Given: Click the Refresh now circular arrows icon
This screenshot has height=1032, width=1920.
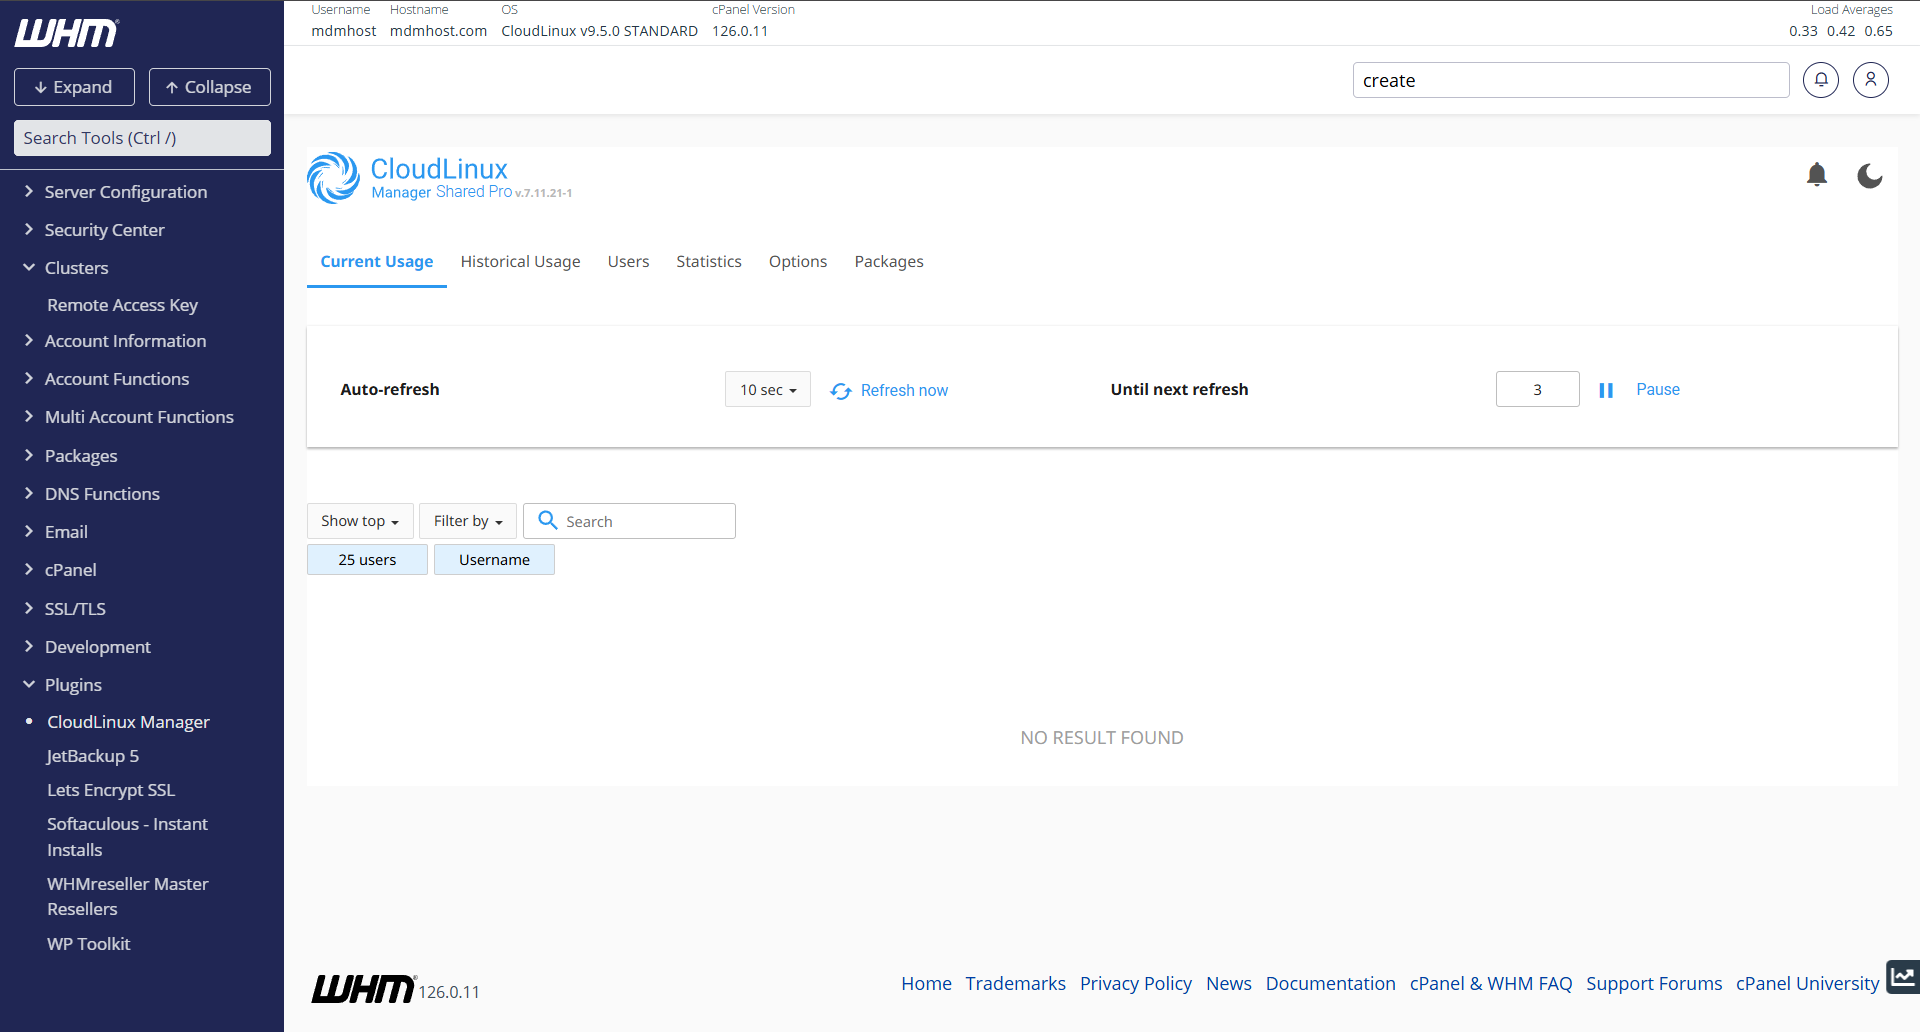Looking at the screenshot, I should (x=841, y=391).
